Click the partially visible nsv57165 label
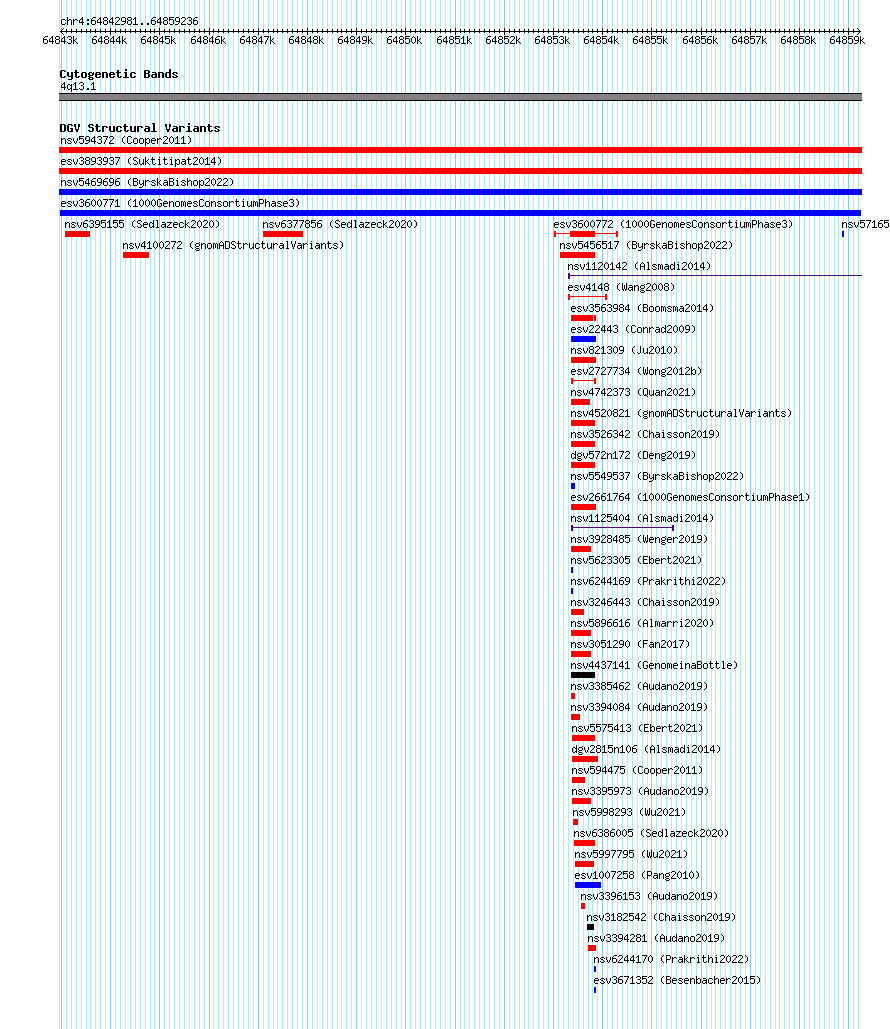The height and width of the screenshot is (1029, 890). (x=865, y=224)
